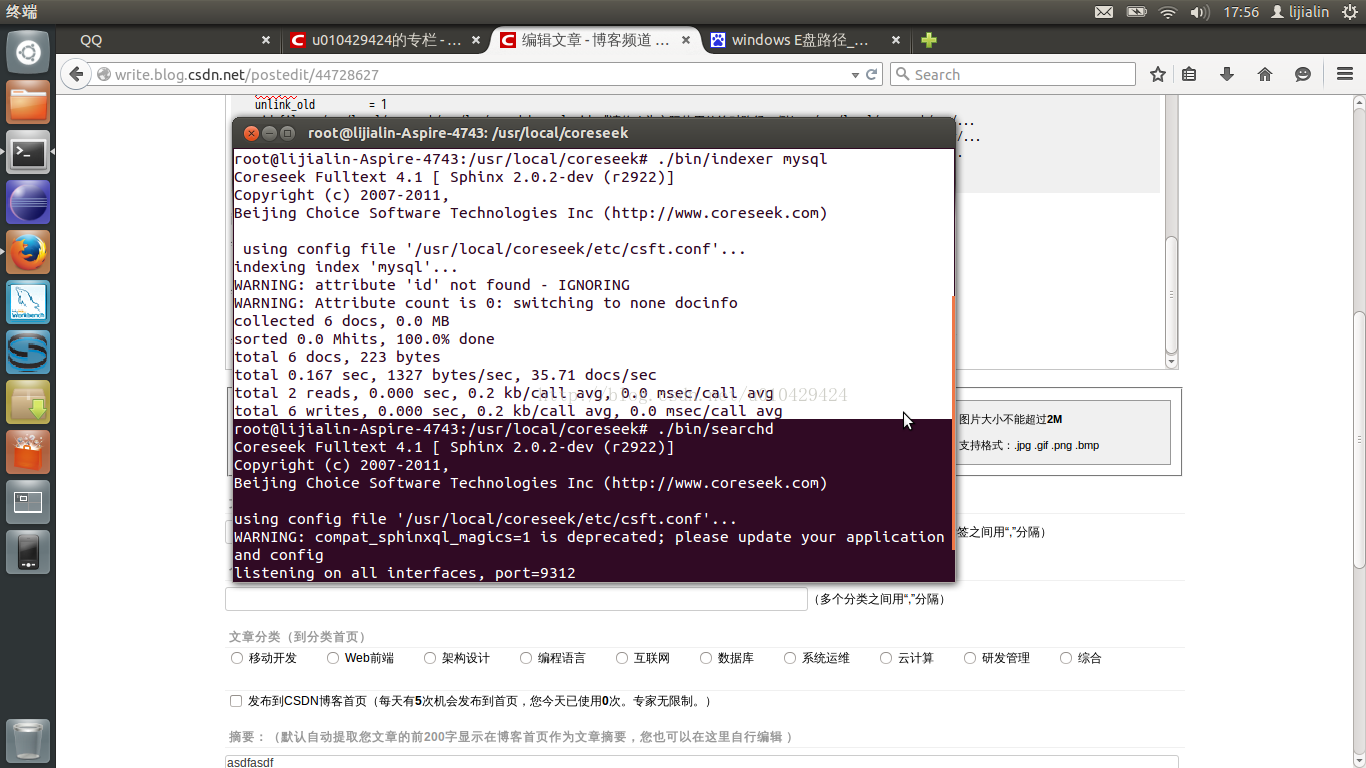Click the terminal window title bar
The height and width of the screenshot is (768, 1366).
coord(594,132)
